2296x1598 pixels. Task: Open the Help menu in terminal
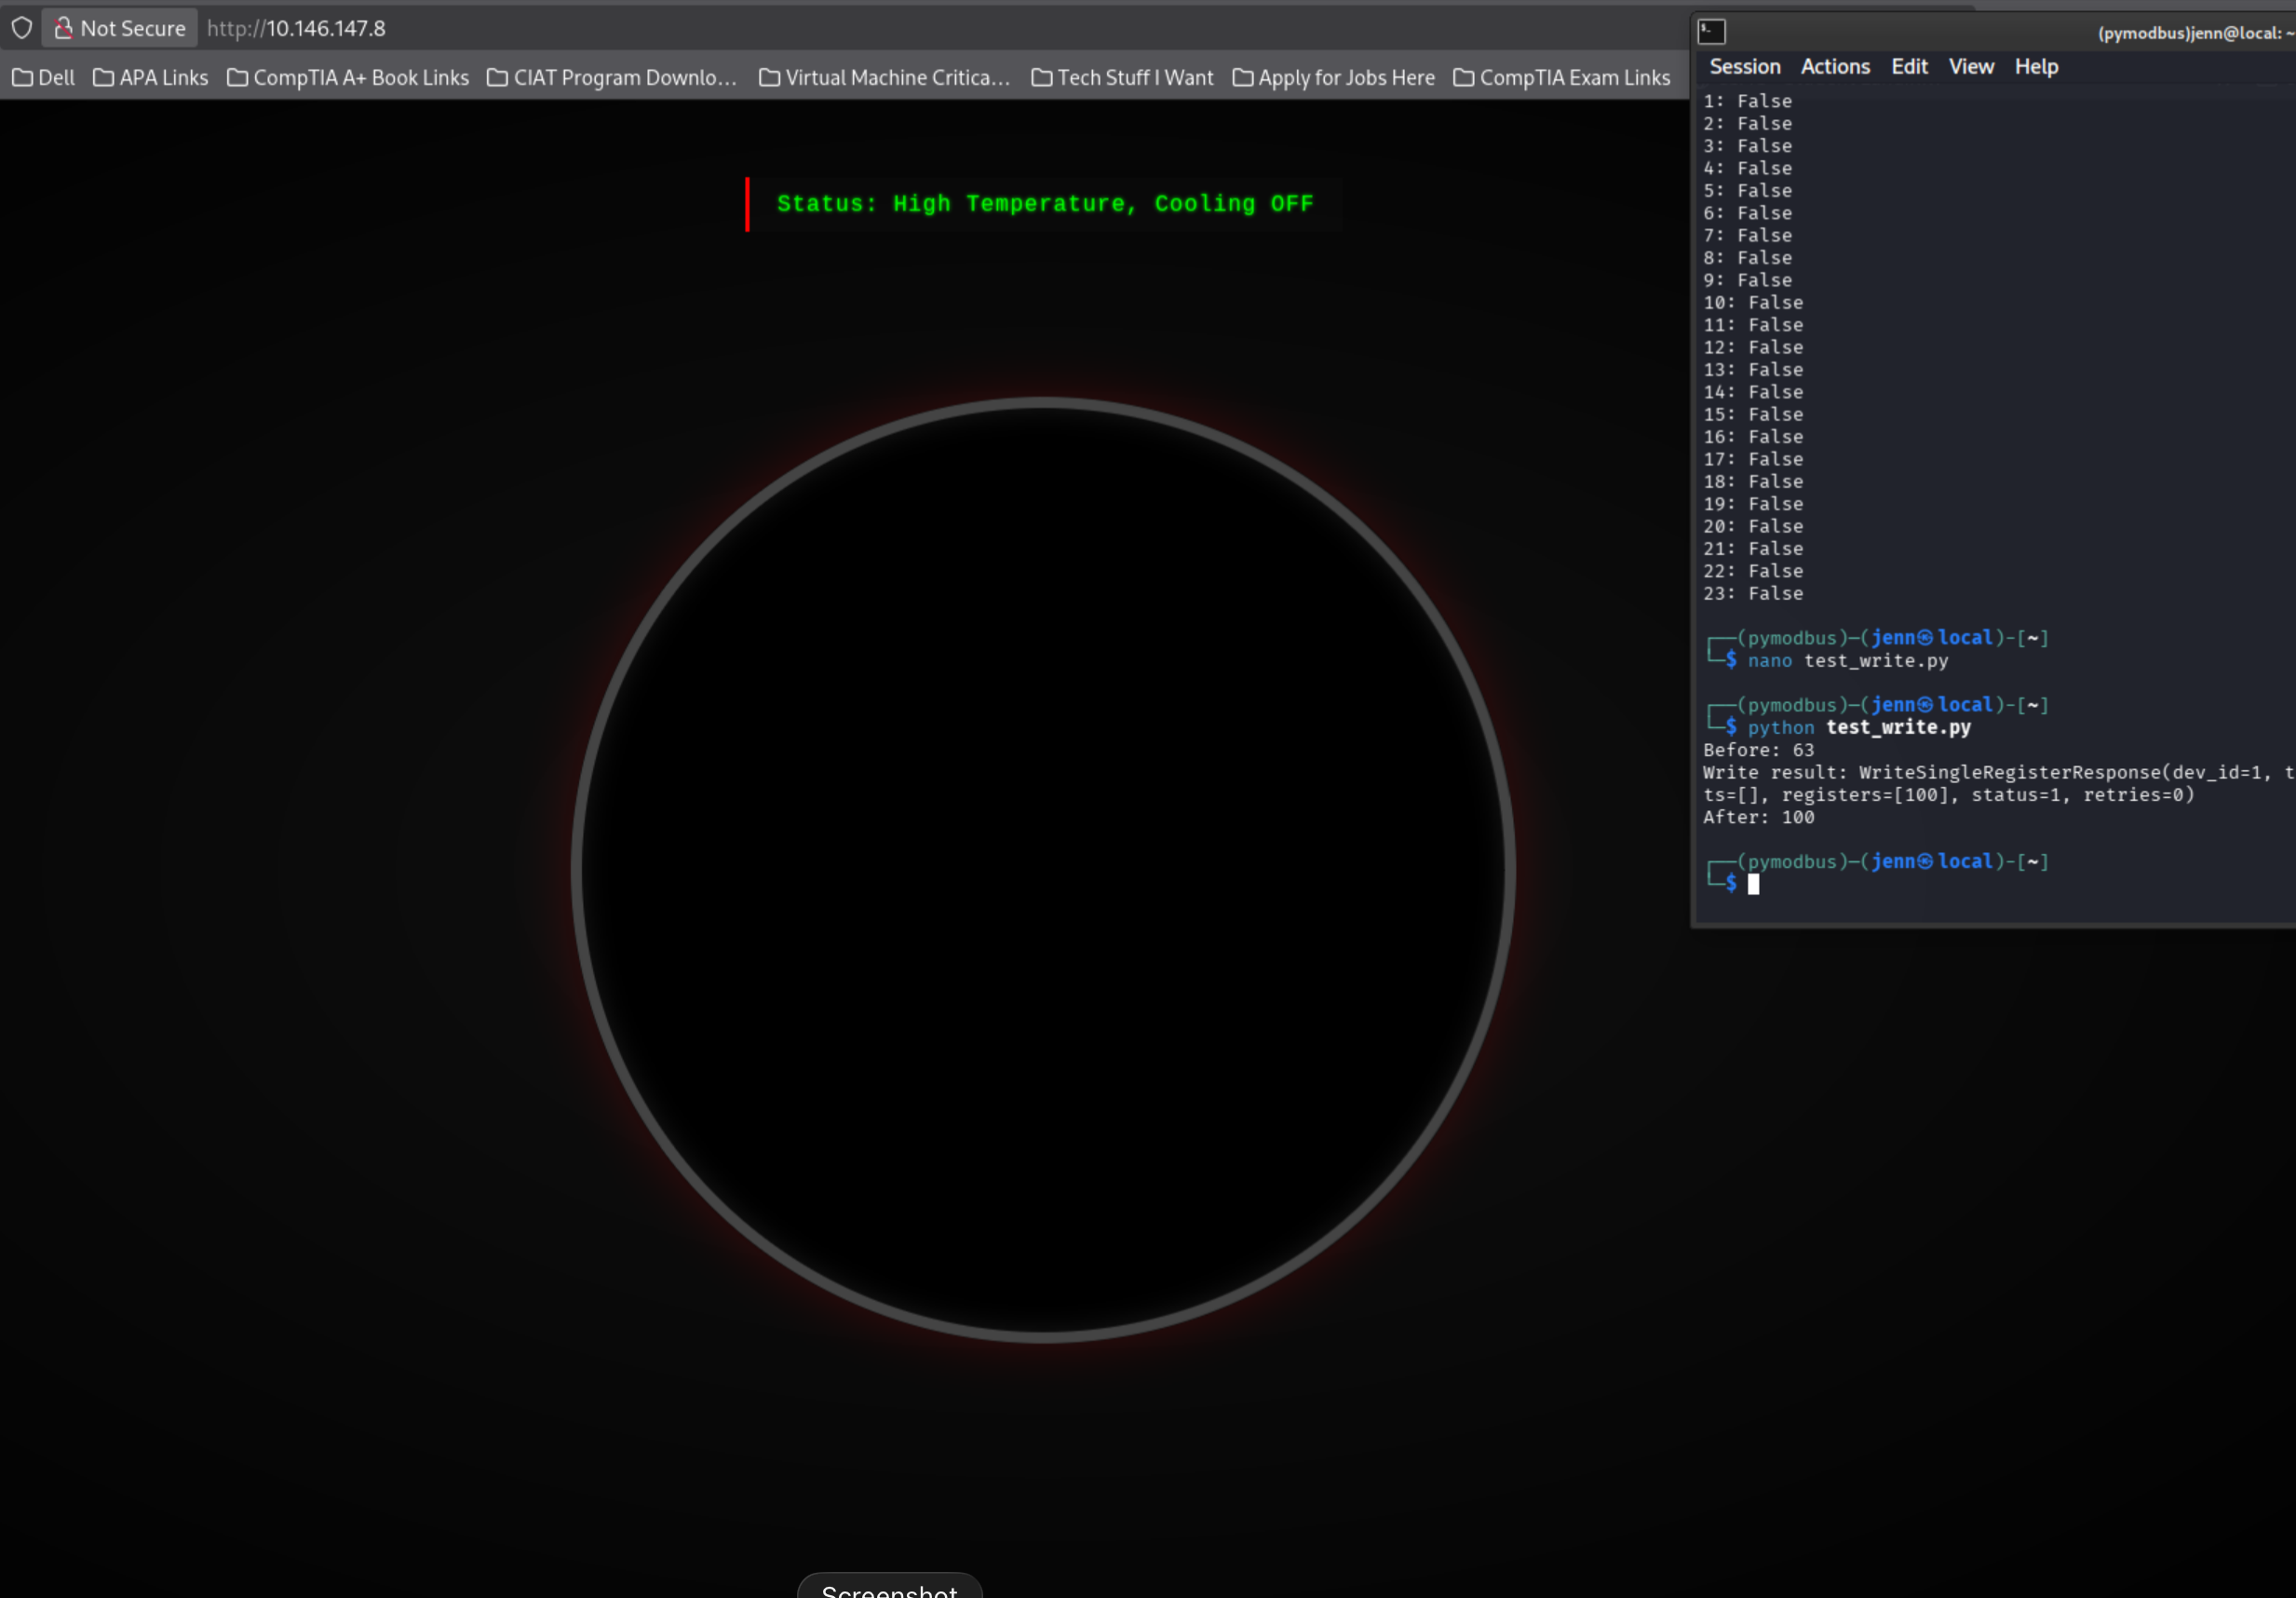coord(2036,67)
